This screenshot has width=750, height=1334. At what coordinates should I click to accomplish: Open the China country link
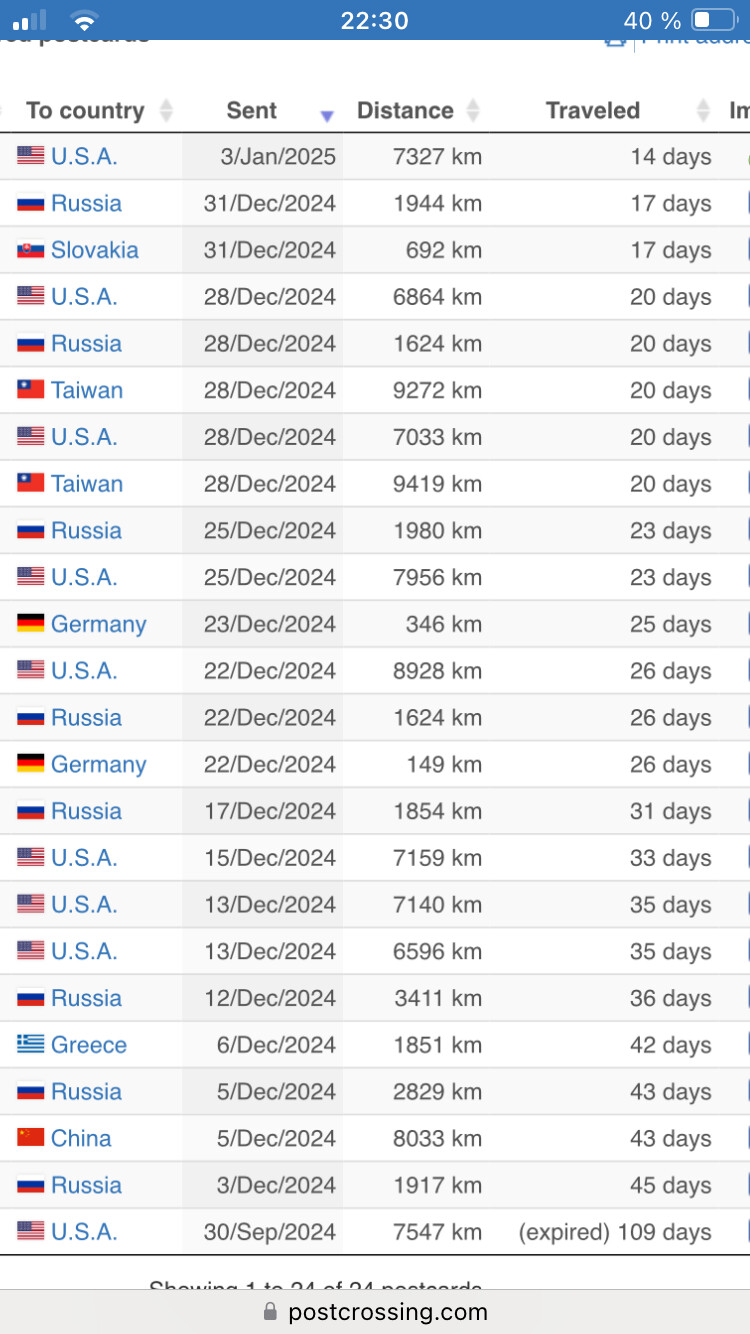(x=81, y=1138)
